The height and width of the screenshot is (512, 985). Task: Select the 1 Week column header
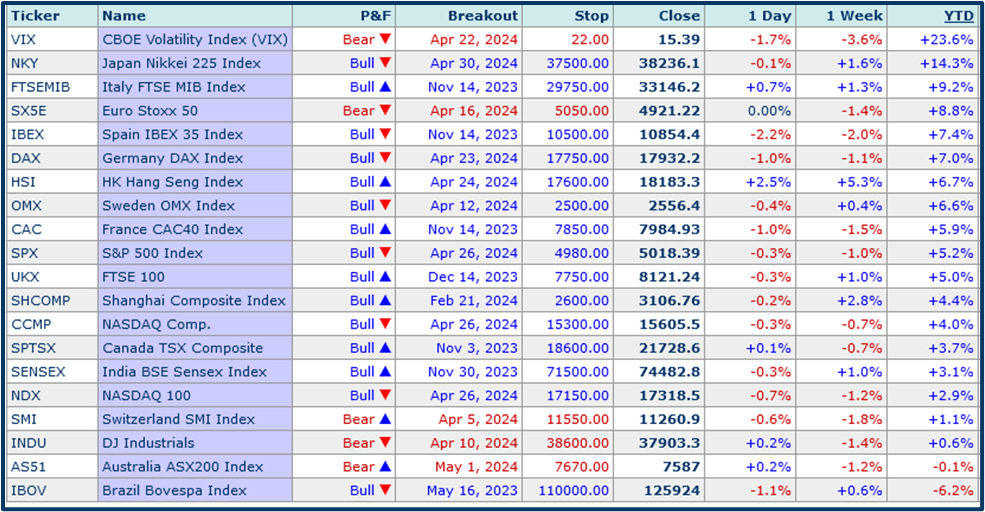(852, 16)
